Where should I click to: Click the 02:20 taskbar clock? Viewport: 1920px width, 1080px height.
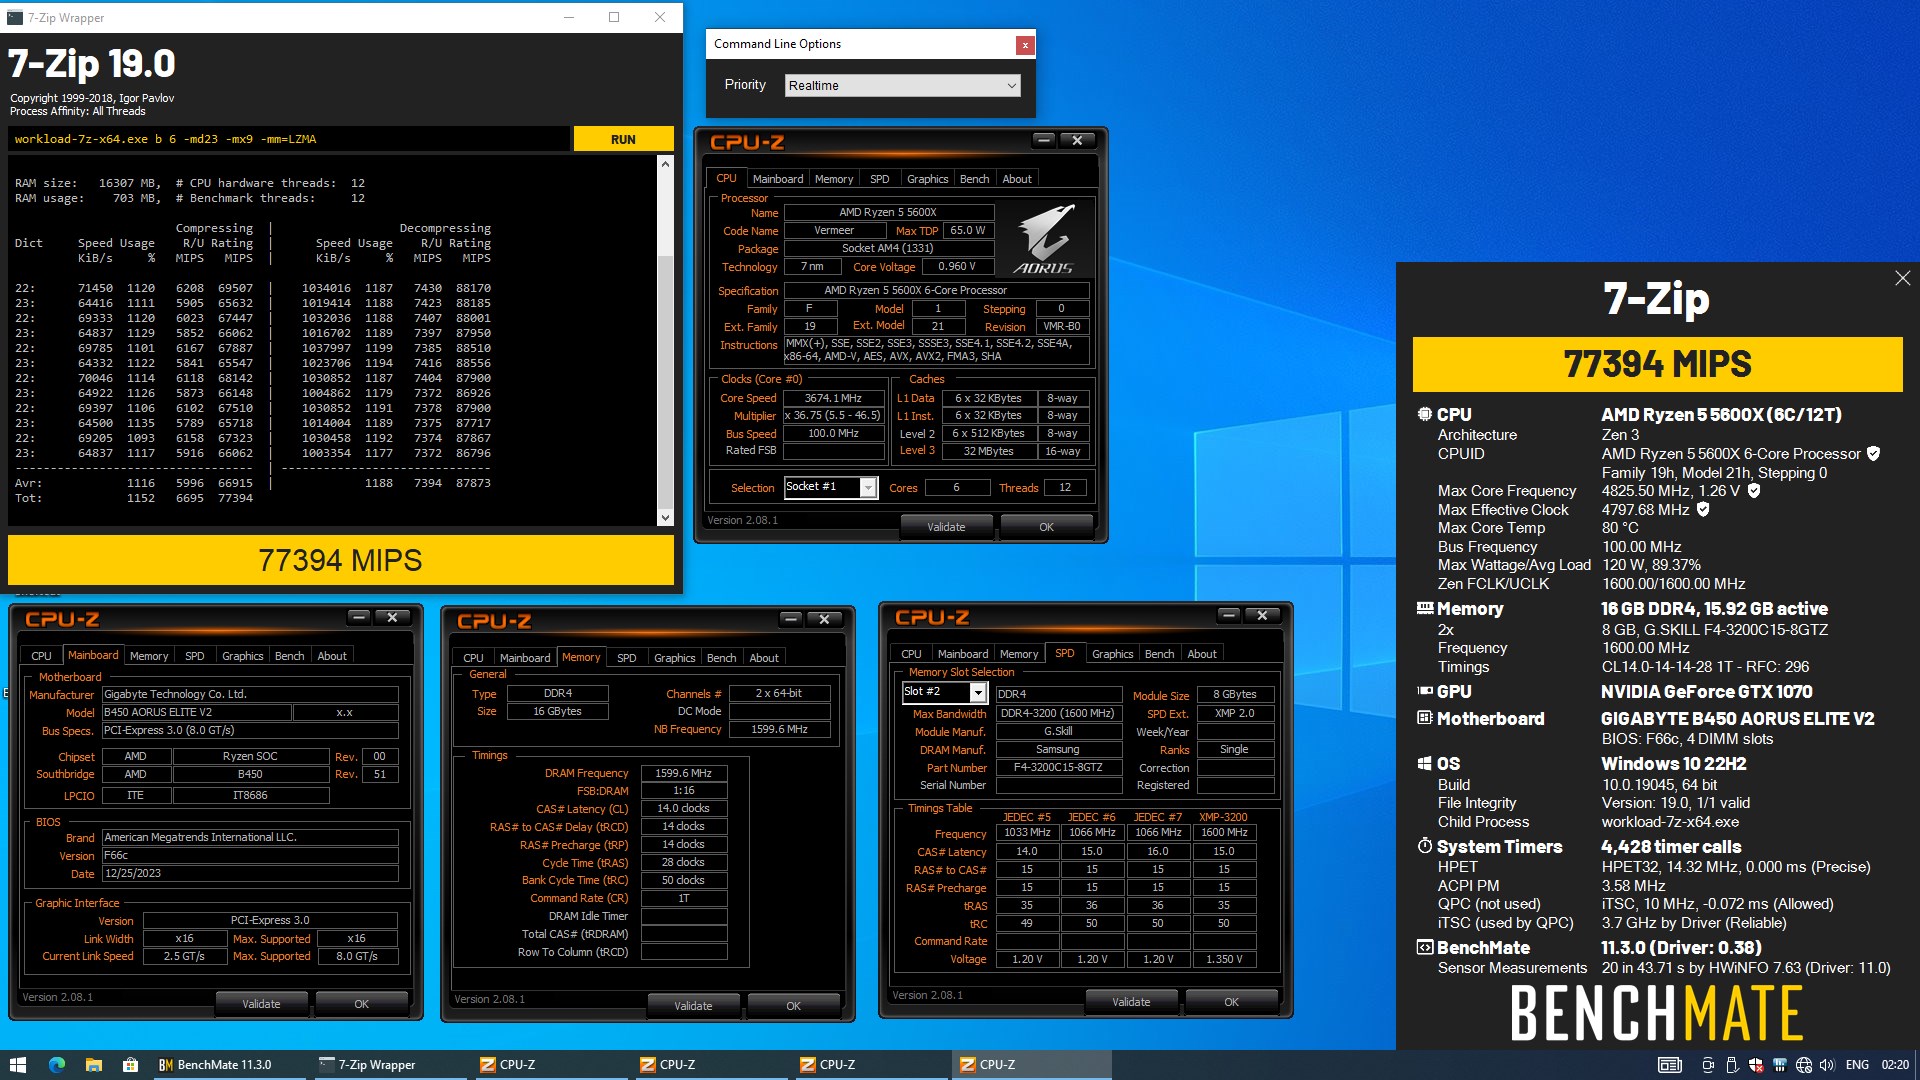[1894, 1065]
